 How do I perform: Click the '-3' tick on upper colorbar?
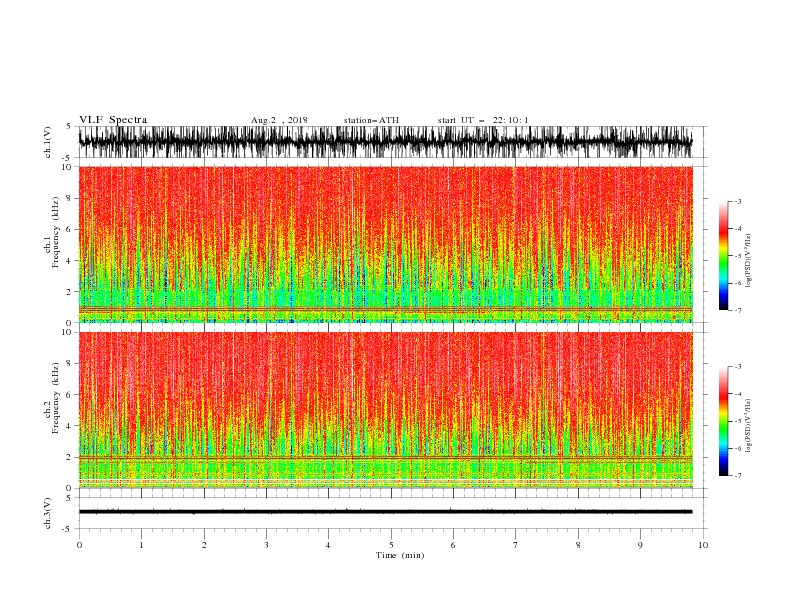[x=737, y=201]
